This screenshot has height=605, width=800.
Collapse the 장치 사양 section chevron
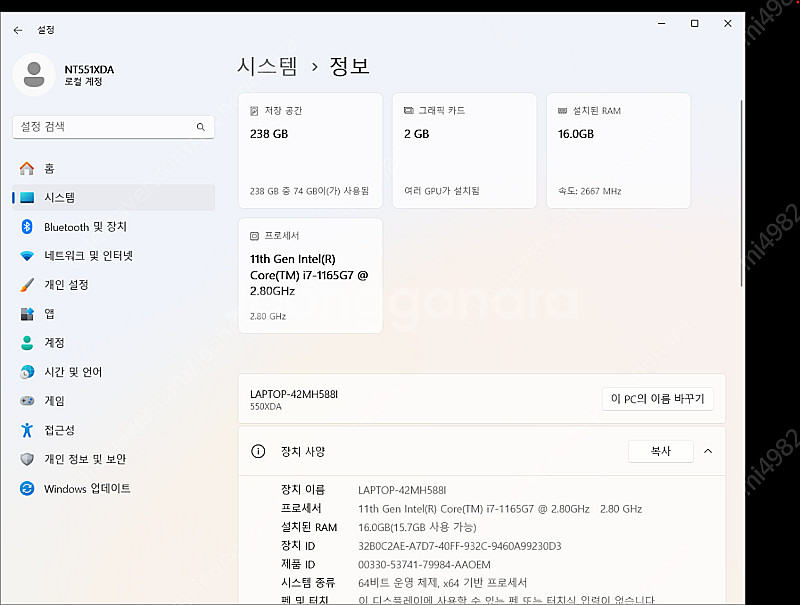click(708, 451)
